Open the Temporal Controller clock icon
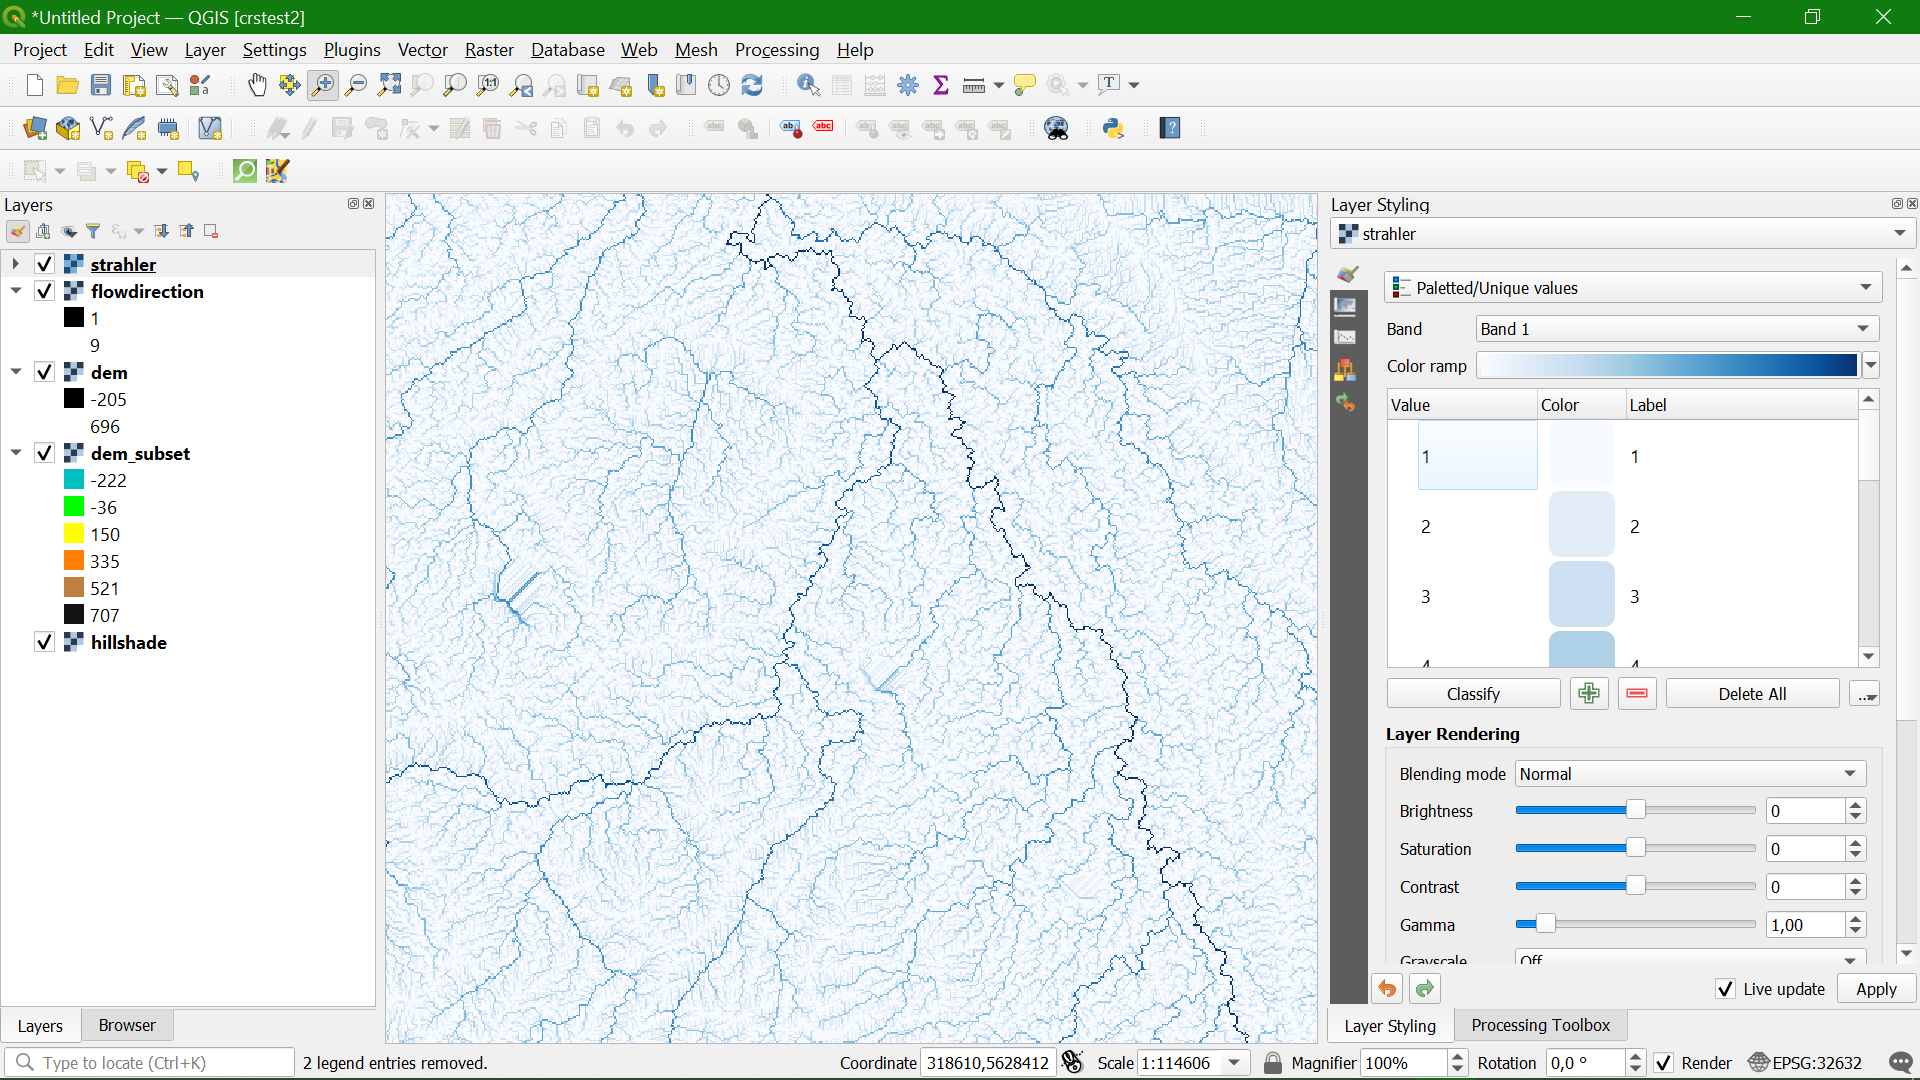 coord(719,85)
